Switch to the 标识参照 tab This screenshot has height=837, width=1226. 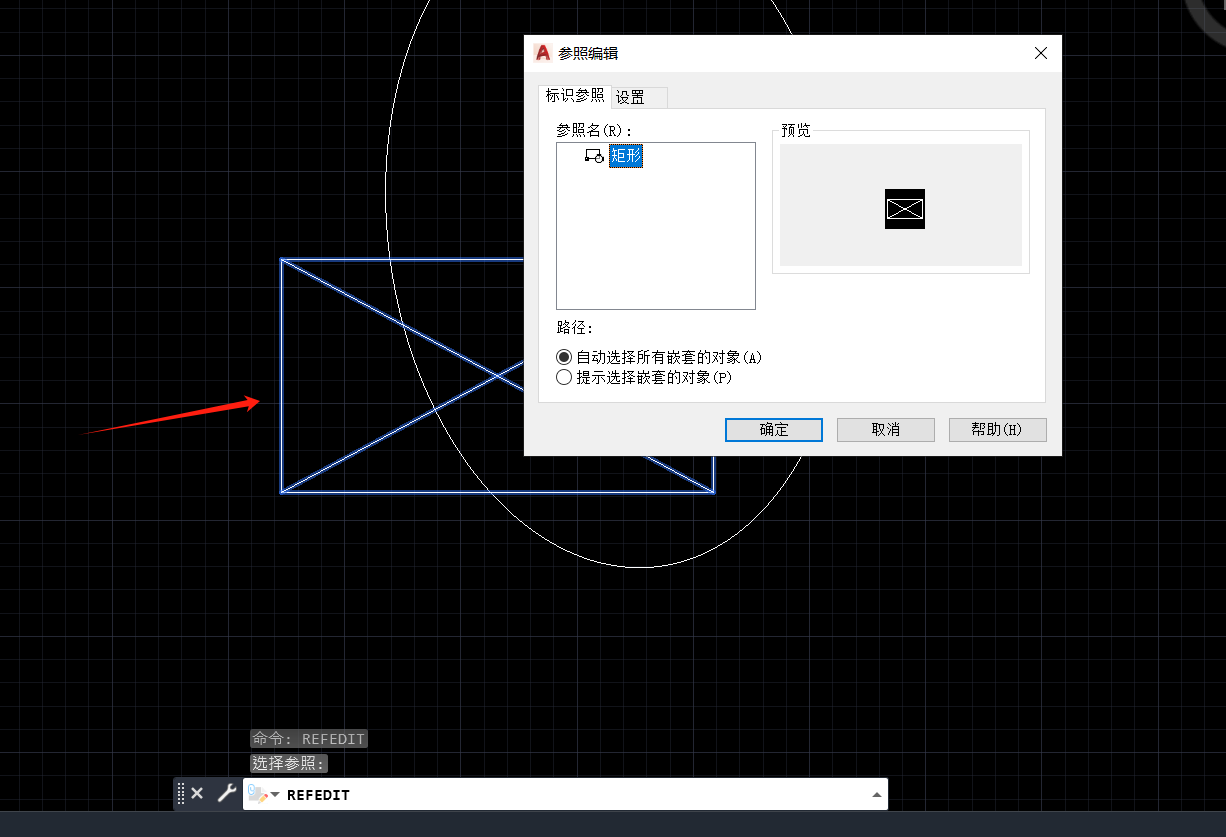(x=575, y=96)
